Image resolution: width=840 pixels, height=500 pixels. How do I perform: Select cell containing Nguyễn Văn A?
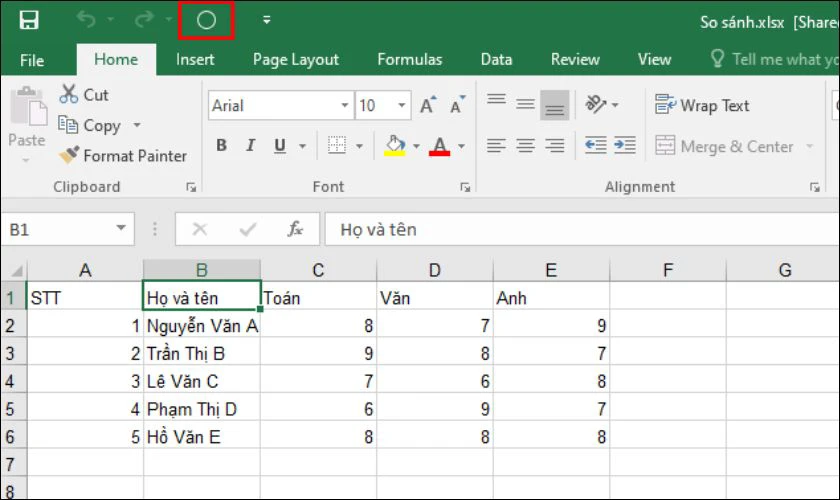click(x=202, y=325)
